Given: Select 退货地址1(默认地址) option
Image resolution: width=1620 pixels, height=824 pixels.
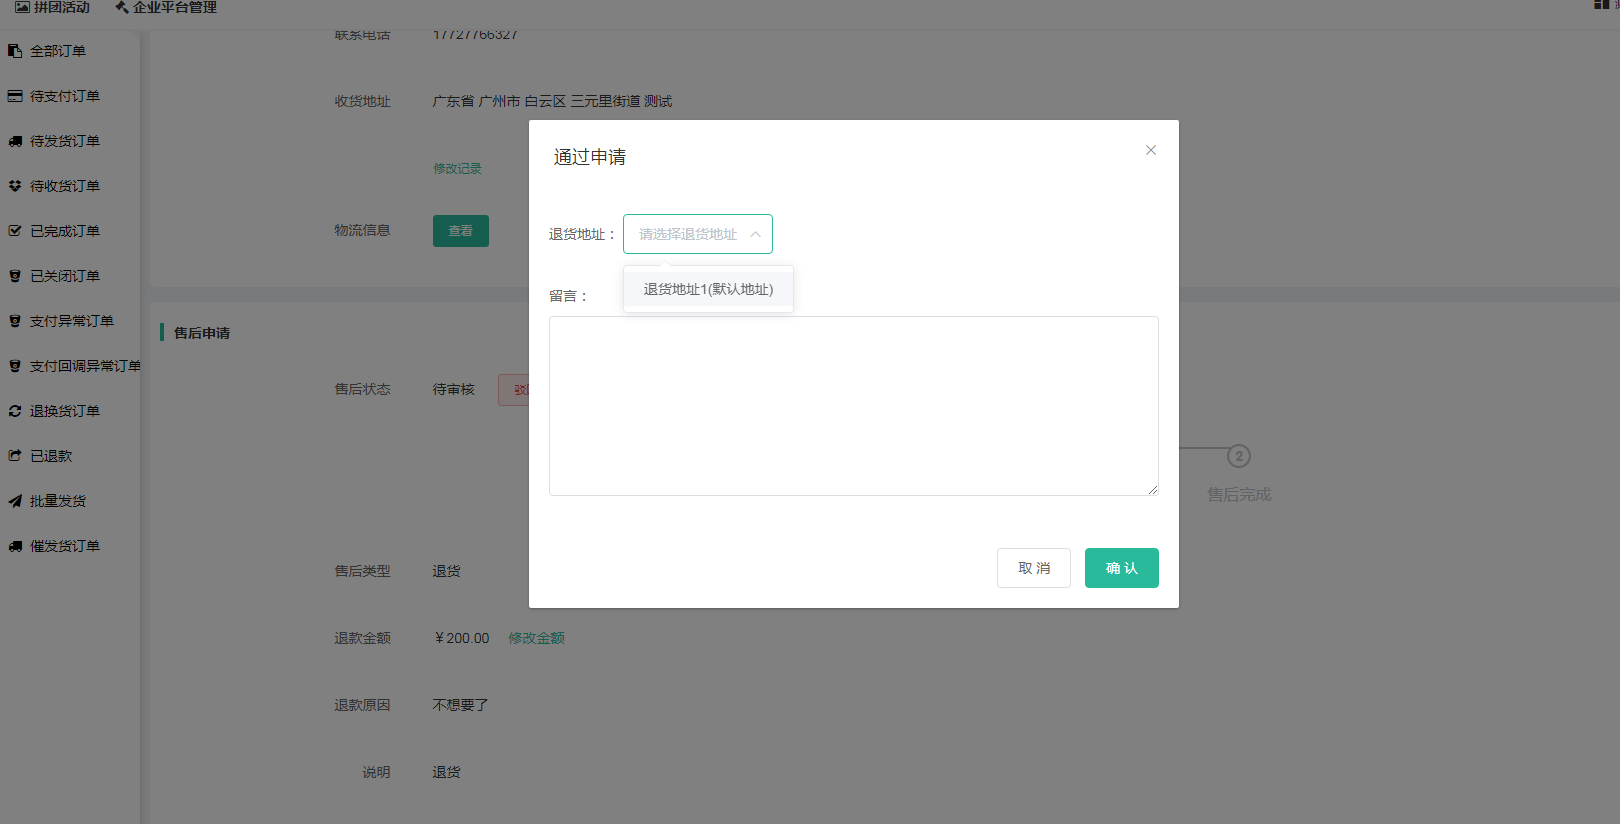Looking at the screenshot, I should click(708, 290).
